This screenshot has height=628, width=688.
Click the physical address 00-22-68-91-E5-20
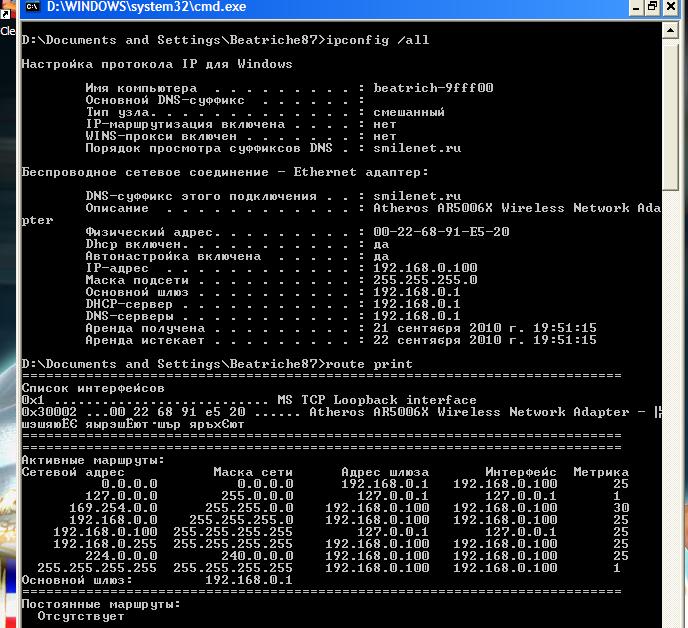click(x=441, y=232)
